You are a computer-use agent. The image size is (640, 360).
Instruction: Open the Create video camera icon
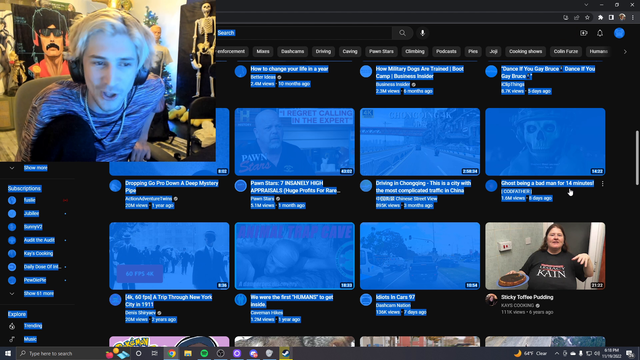tap(584, 33)
